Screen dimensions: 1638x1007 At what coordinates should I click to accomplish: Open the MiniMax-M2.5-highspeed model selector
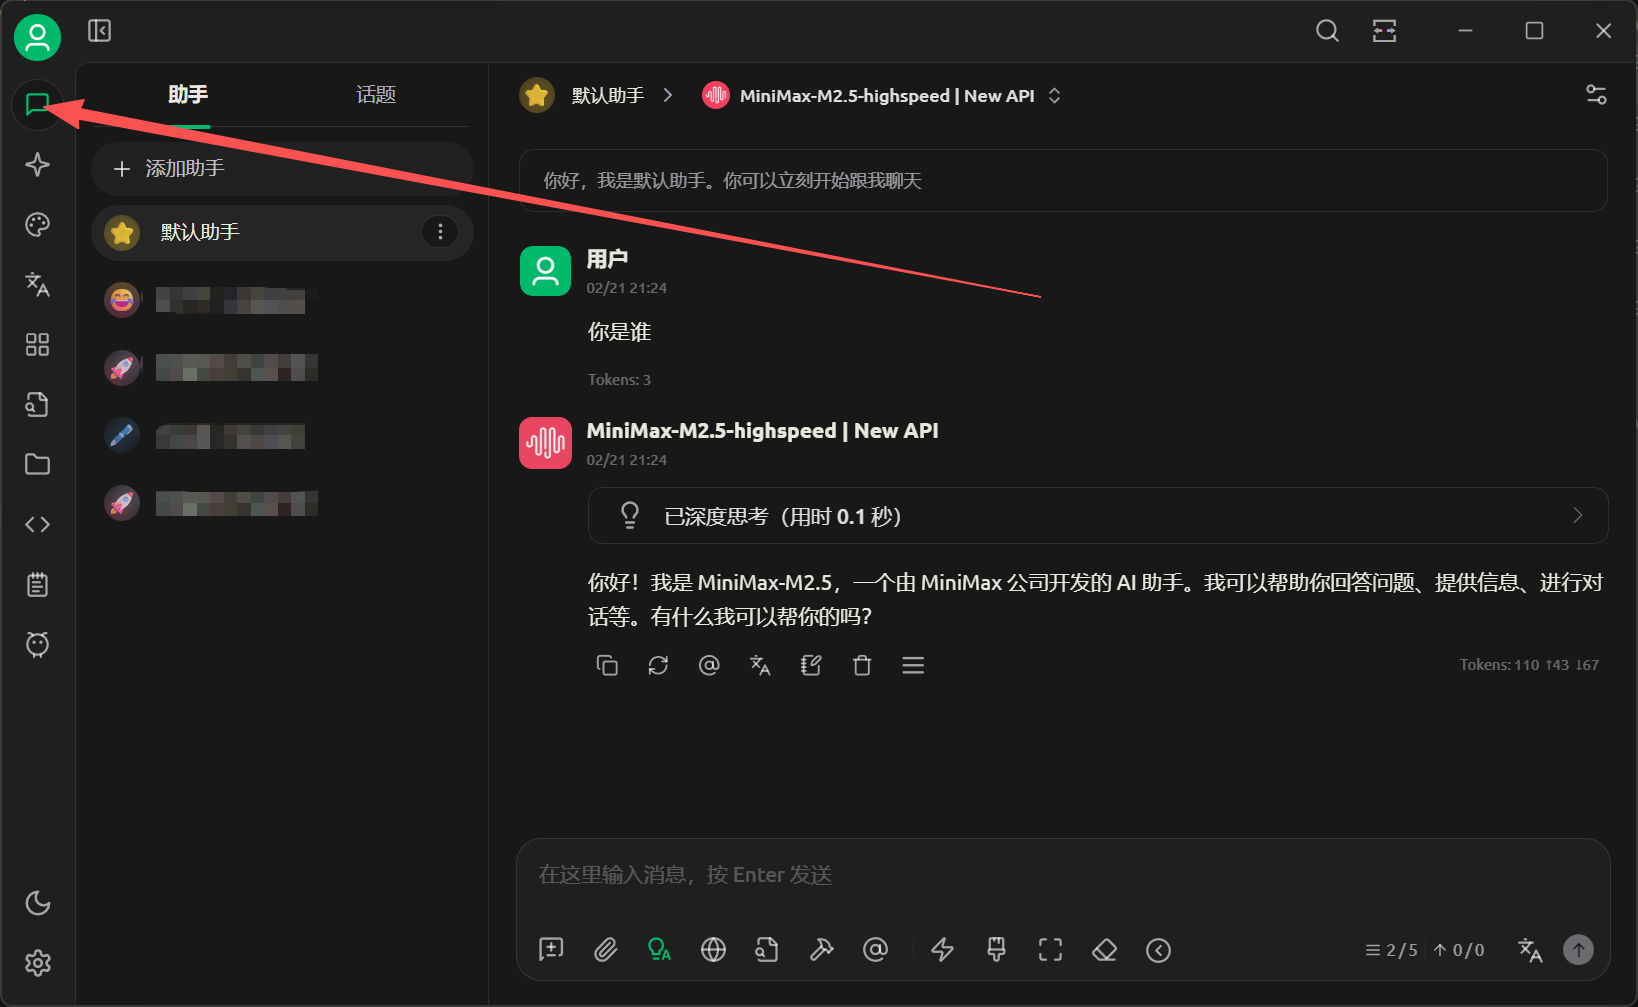(882, 96)
